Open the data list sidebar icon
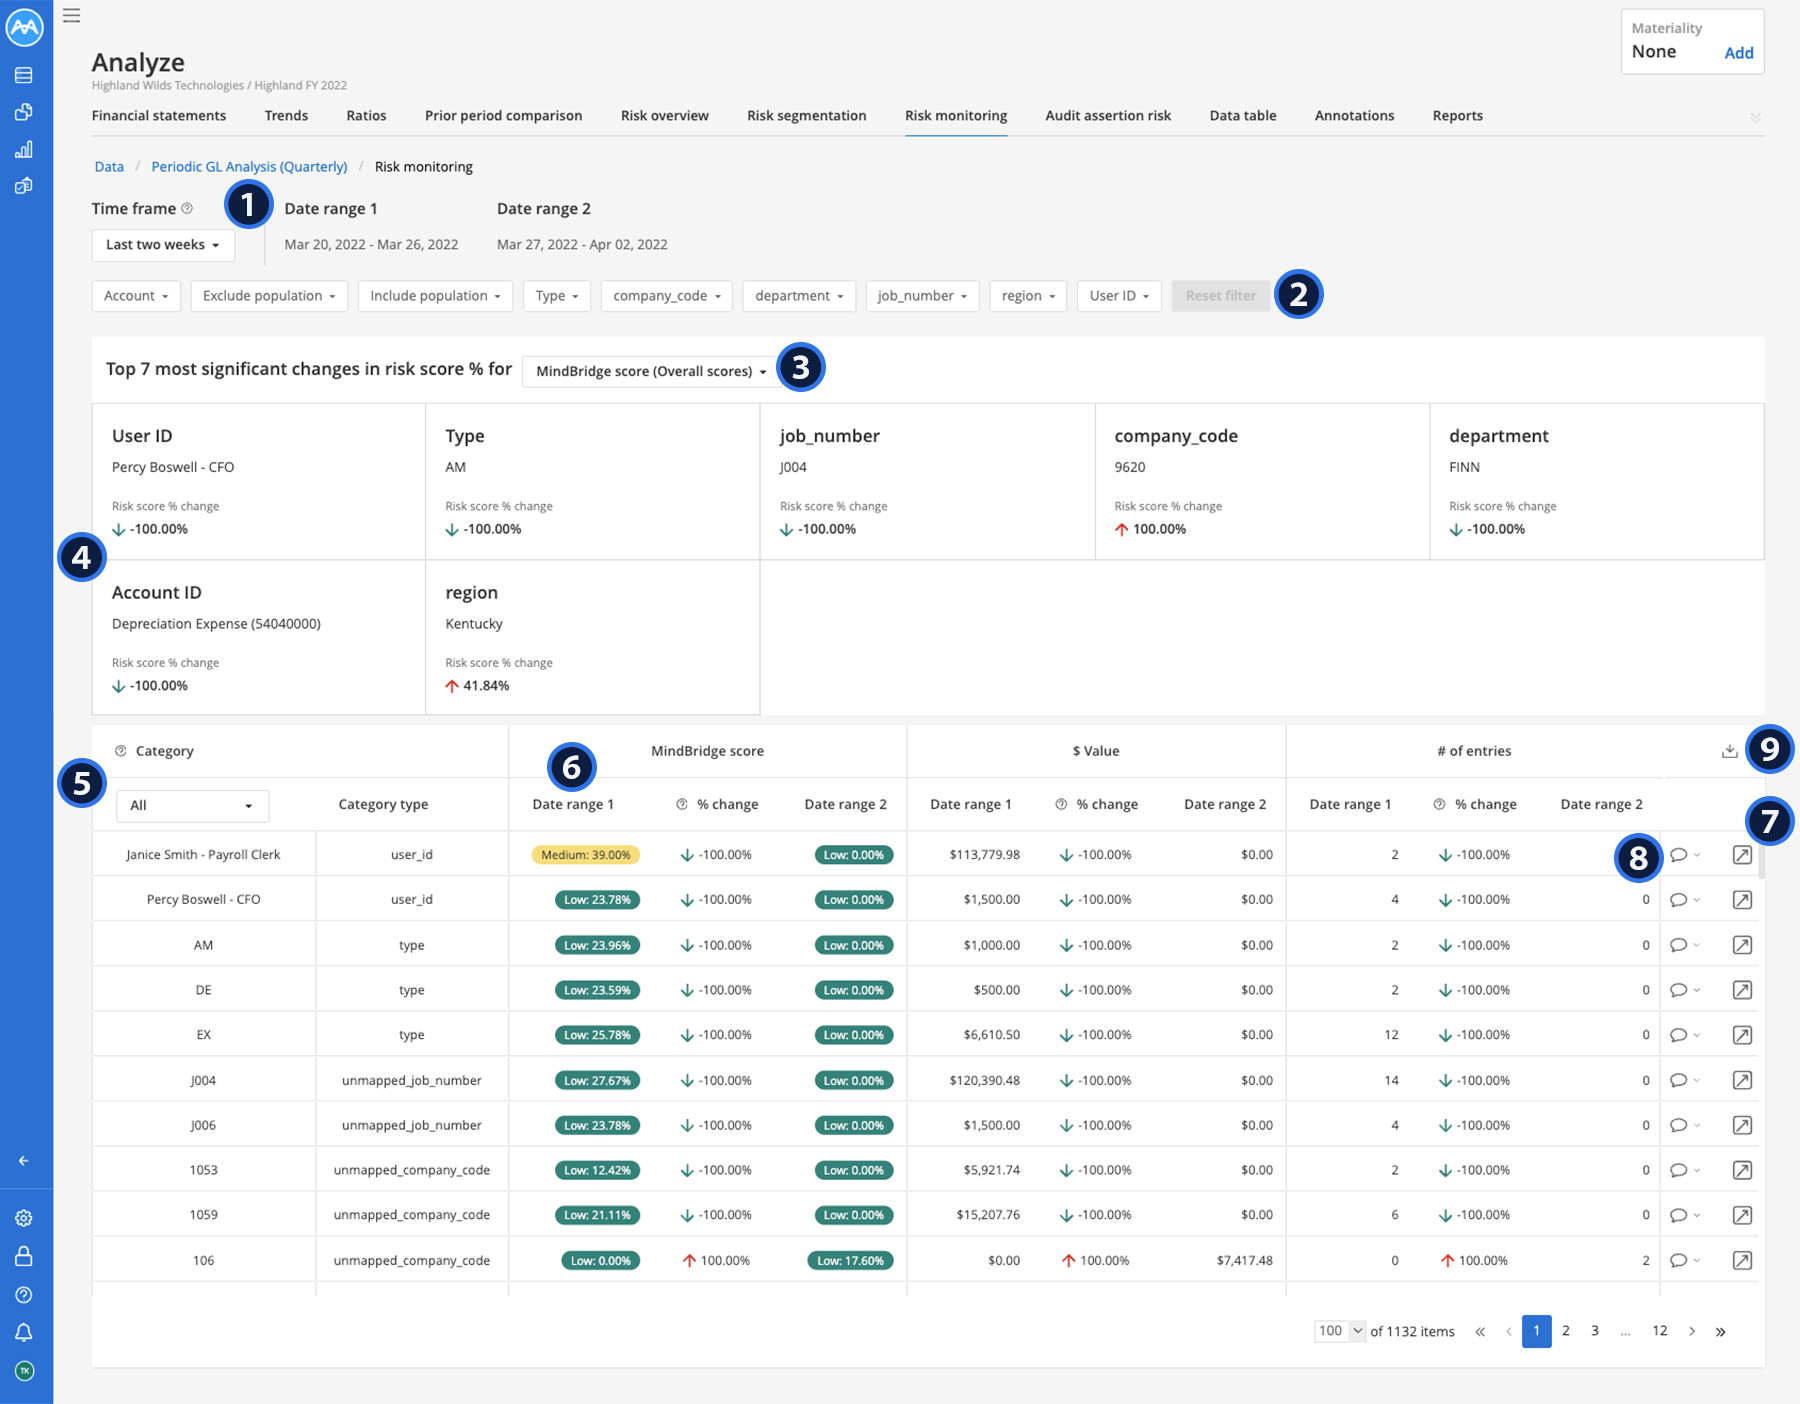The height and width of the screenshot is (1404, 1800). [x=24, y=75]
